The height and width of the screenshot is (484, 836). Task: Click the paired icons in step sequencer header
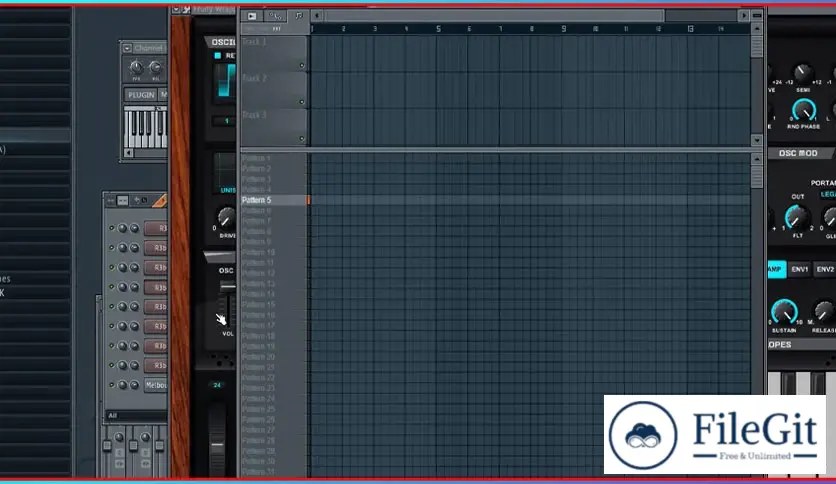(141, 200)
